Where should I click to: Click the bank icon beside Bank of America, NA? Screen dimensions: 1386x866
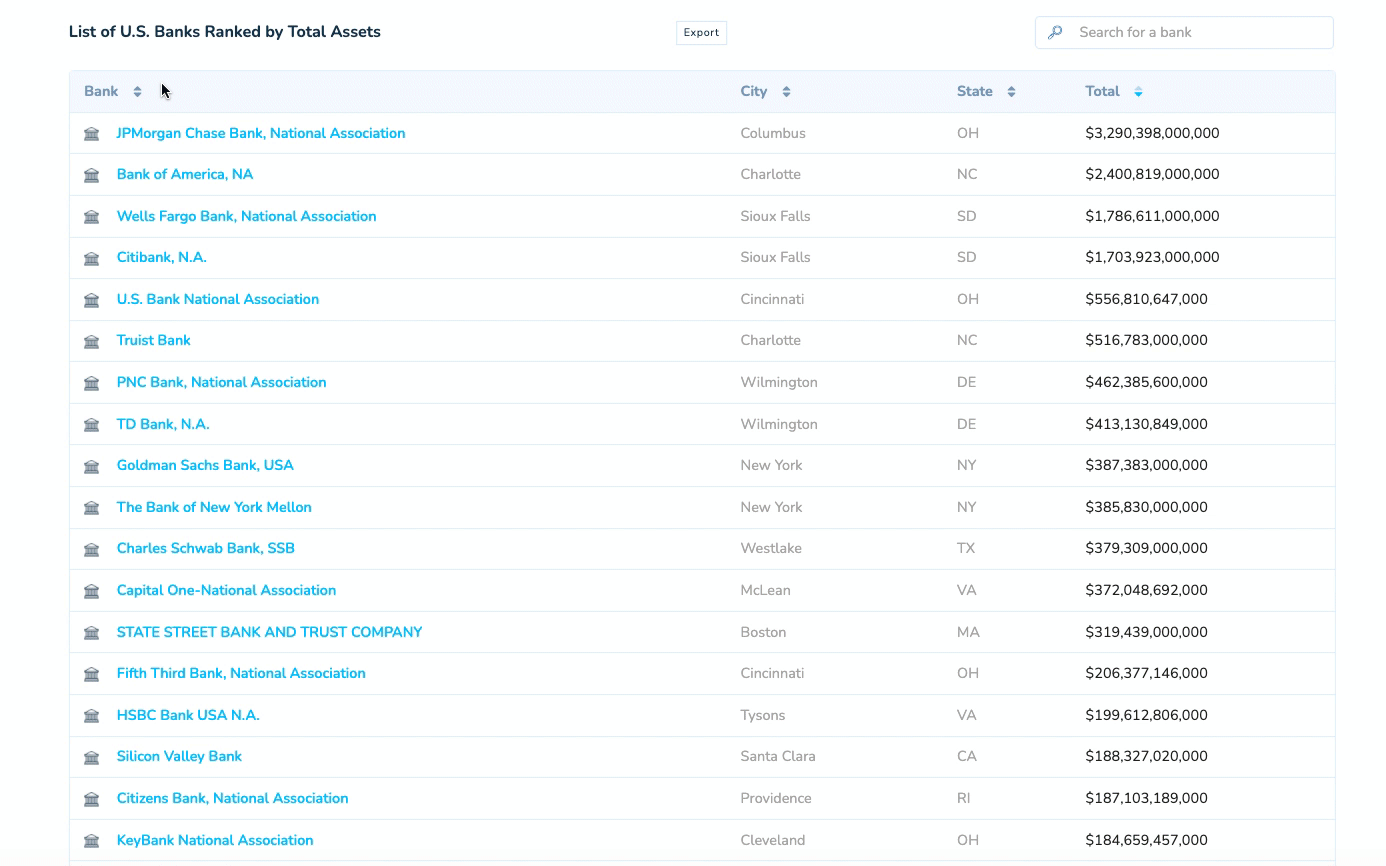(x=92, y=175)
